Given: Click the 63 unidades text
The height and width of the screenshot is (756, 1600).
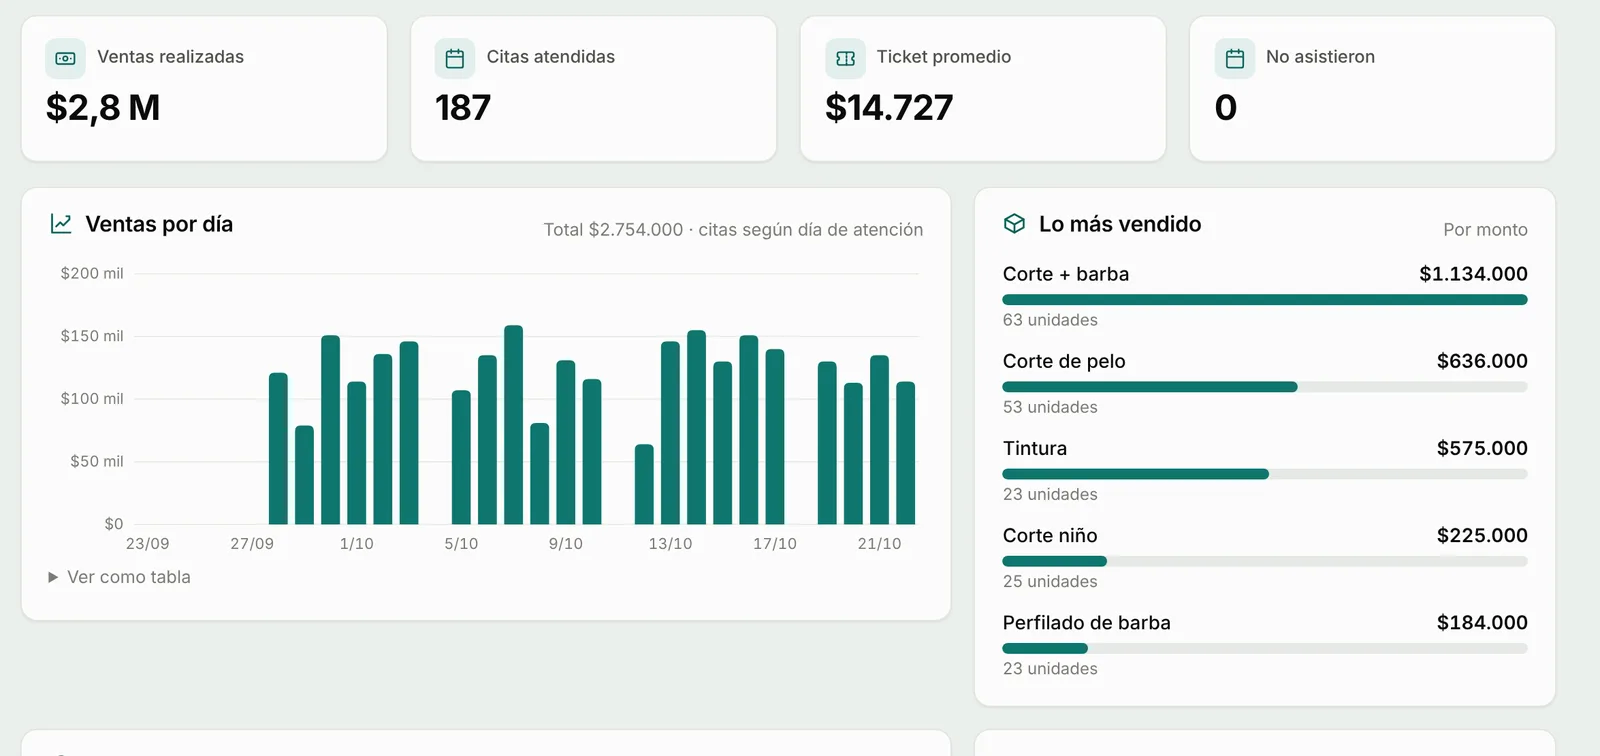Looking at the screenshot, I should 1050,320.
